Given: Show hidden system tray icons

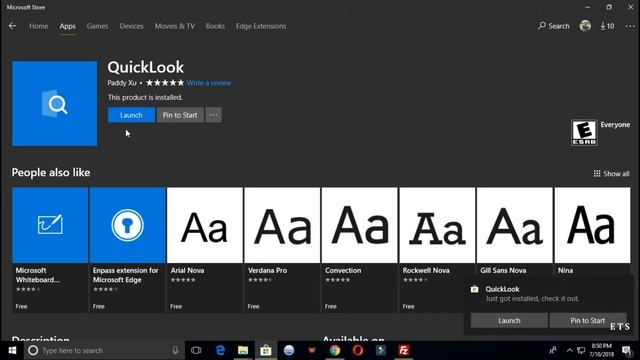Looking at the screenshot, I should tap(569, 350).
